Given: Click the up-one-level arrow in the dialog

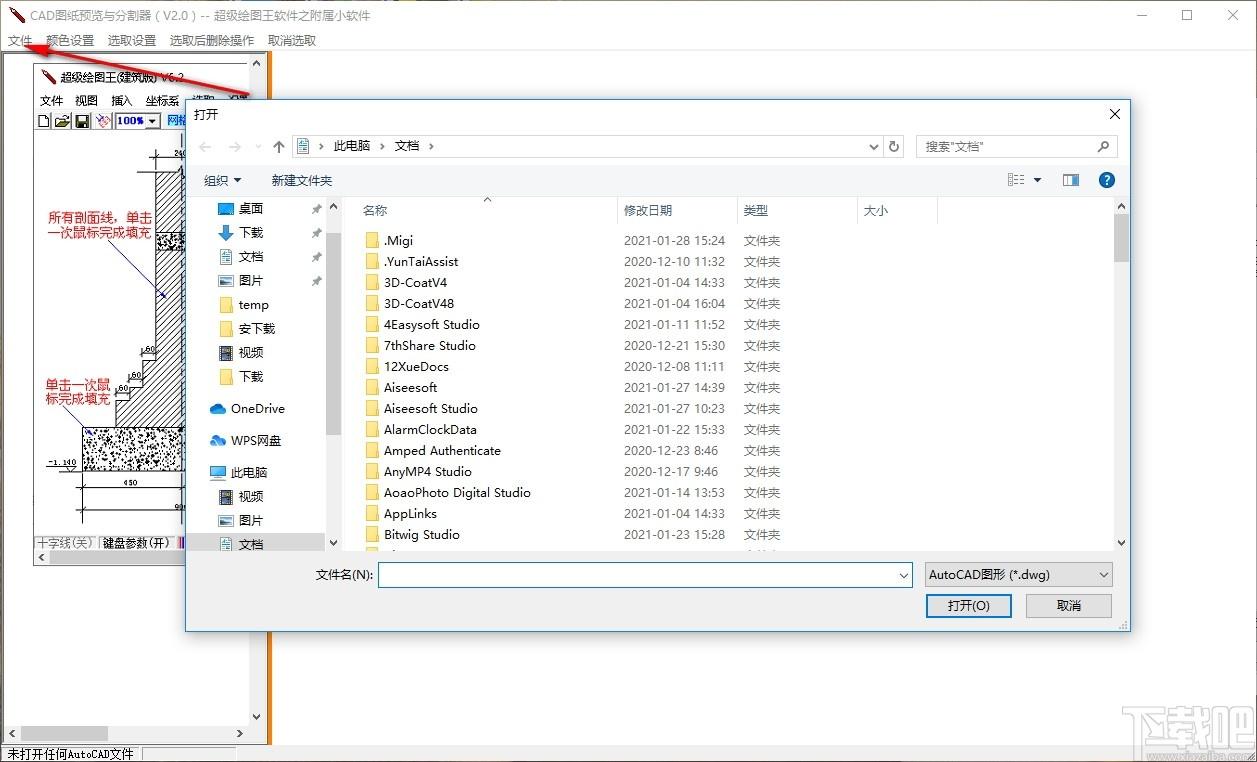Looking at the screenshot, I should (278, 146).
